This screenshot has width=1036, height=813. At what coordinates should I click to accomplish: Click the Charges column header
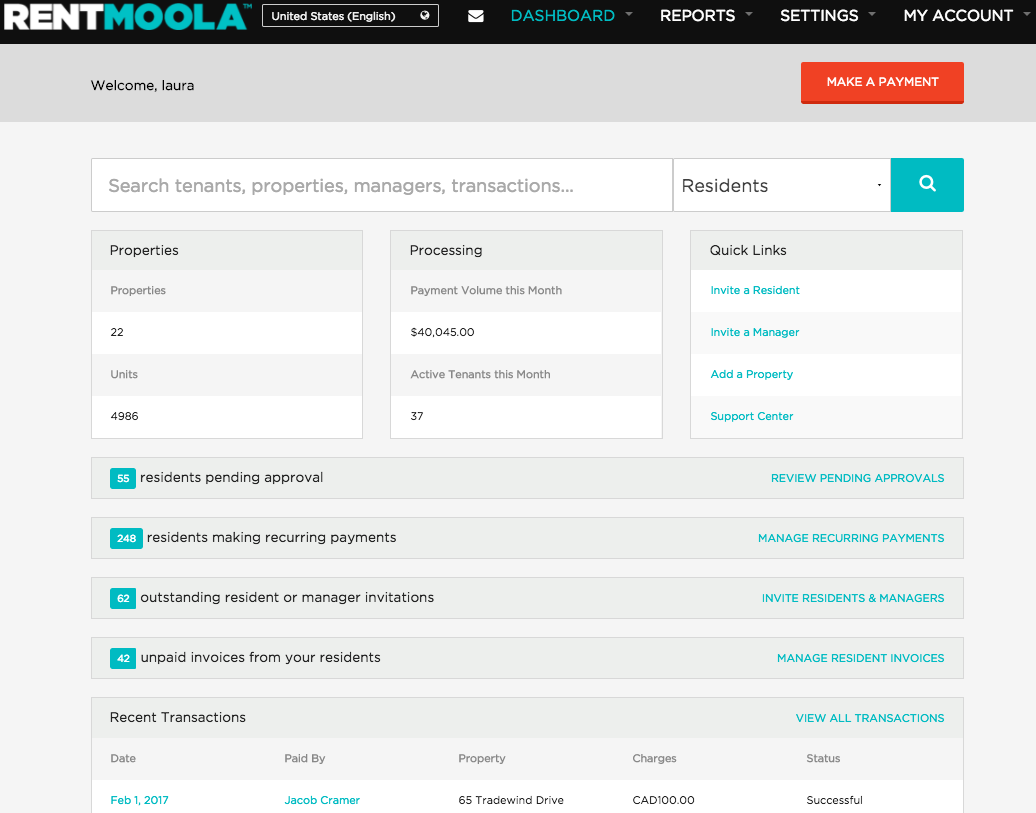(x=654, y=759)
